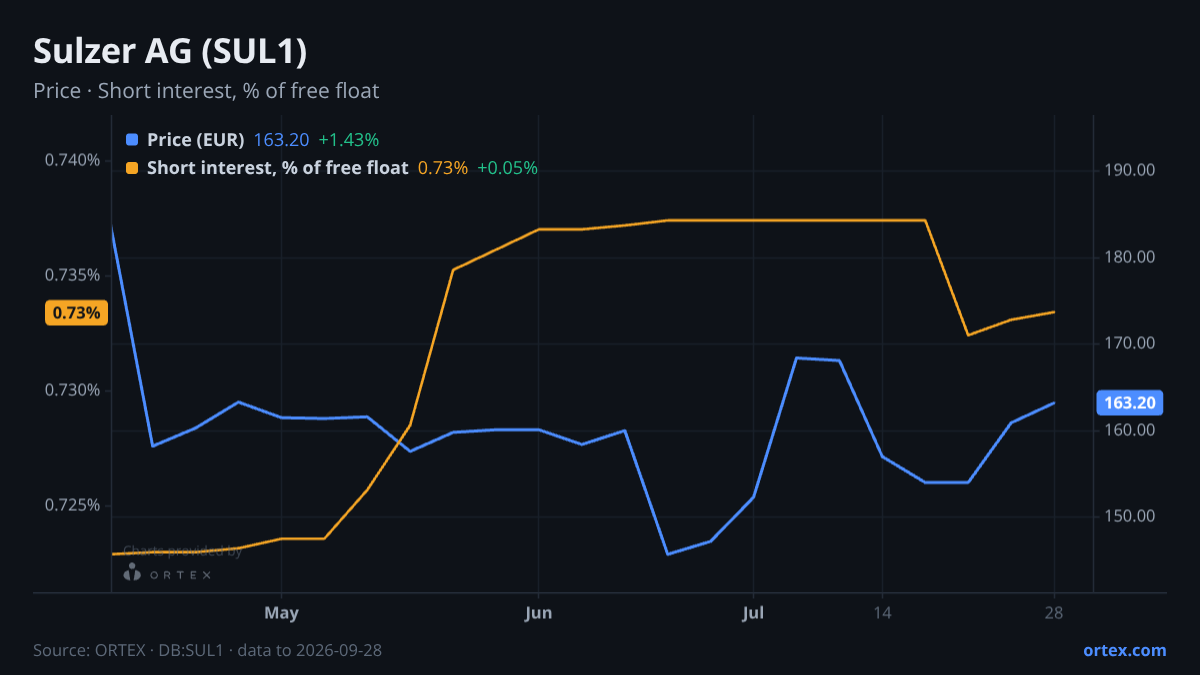Click the 150.00 right axis label
Image resolution: width=1200 pixels, height=675 pixels.
(x=1130, y=516)
